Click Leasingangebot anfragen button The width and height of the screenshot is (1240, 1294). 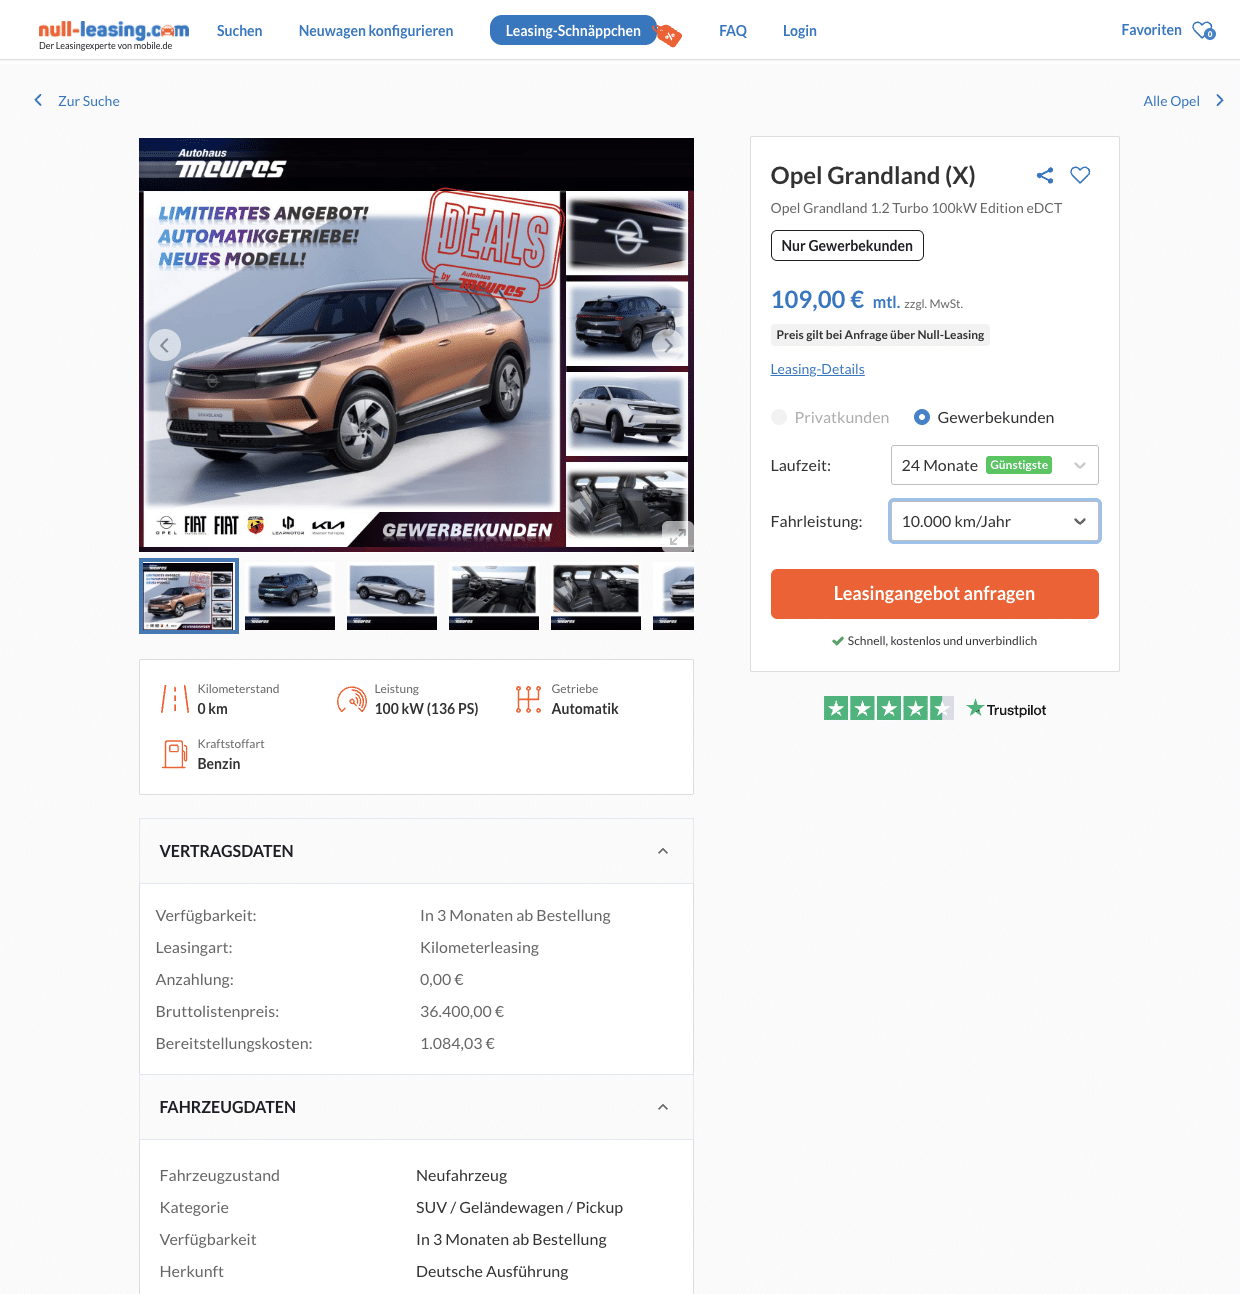pyautogui.click(x=935, y=594)
